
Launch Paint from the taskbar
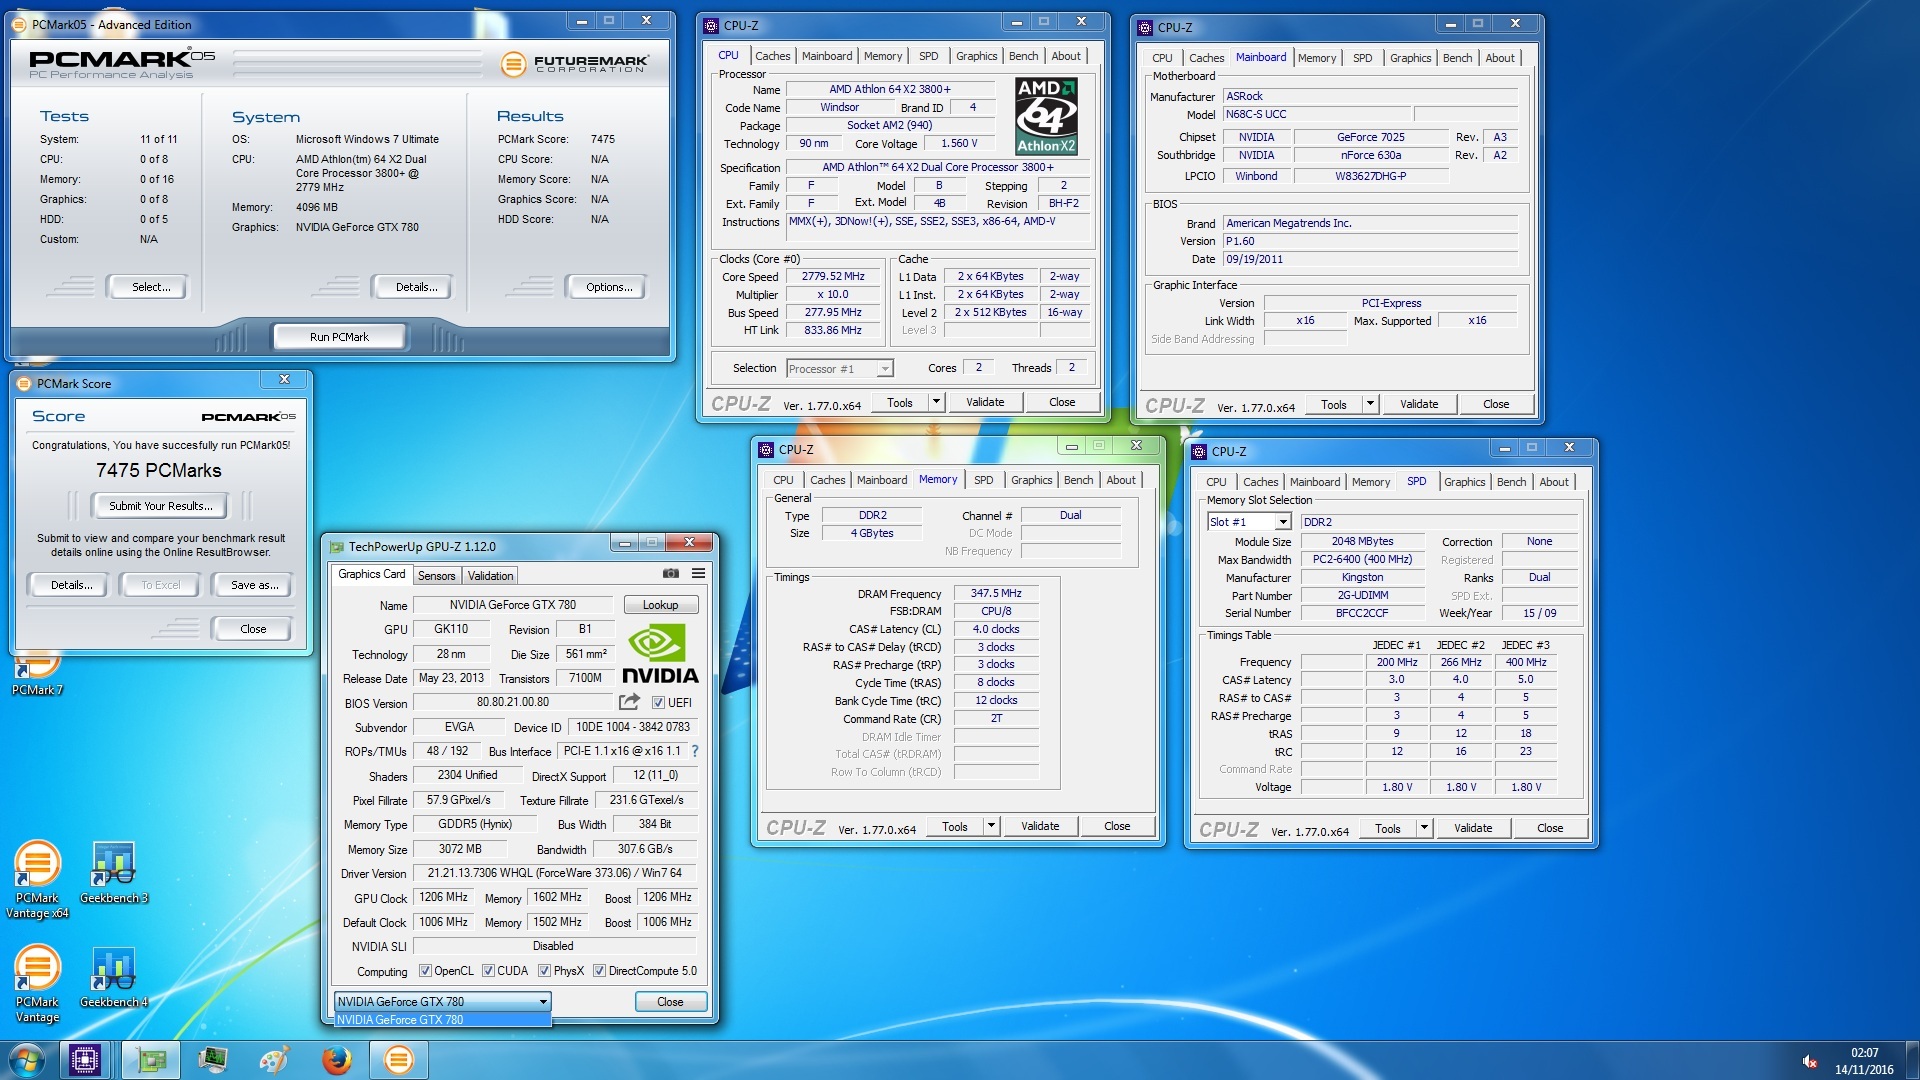coord(274,1060)
